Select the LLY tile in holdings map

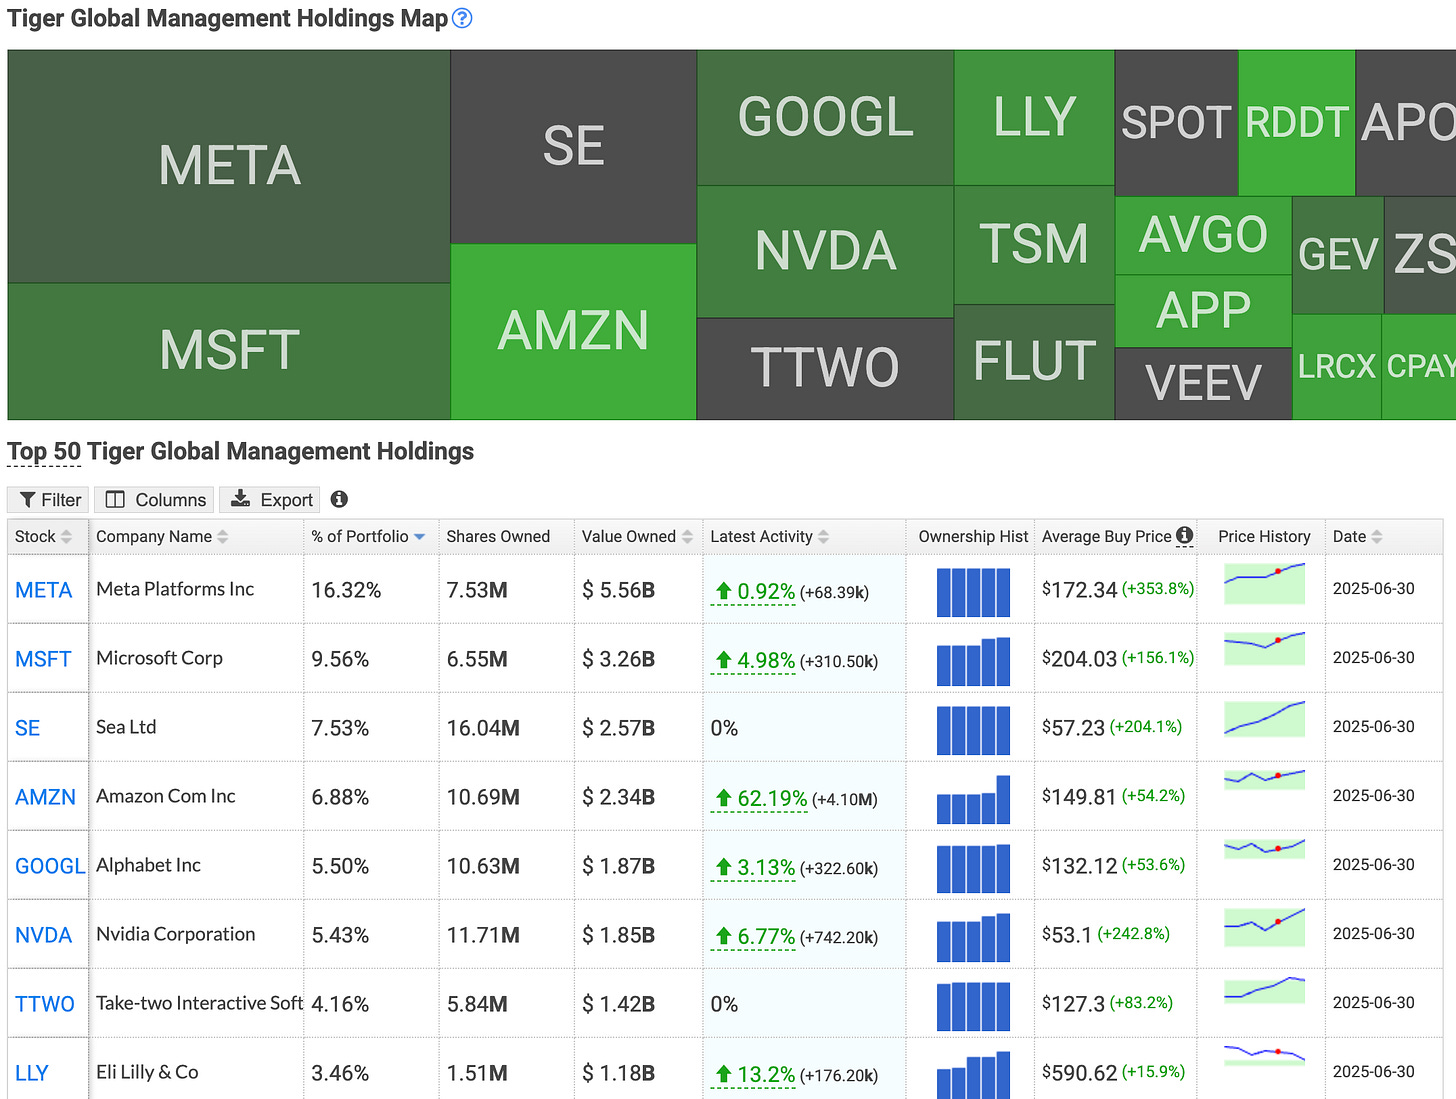tap(1034, 117)
